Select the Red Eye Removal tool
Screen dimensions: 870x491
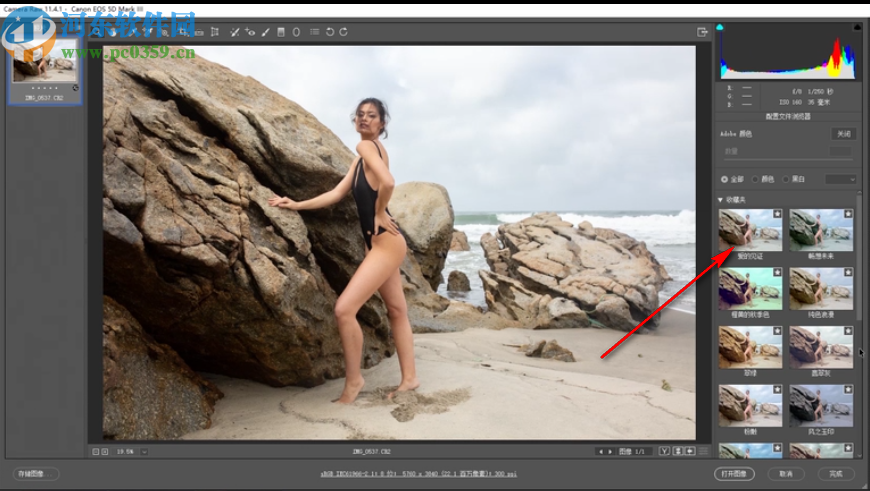coord(250,32)
